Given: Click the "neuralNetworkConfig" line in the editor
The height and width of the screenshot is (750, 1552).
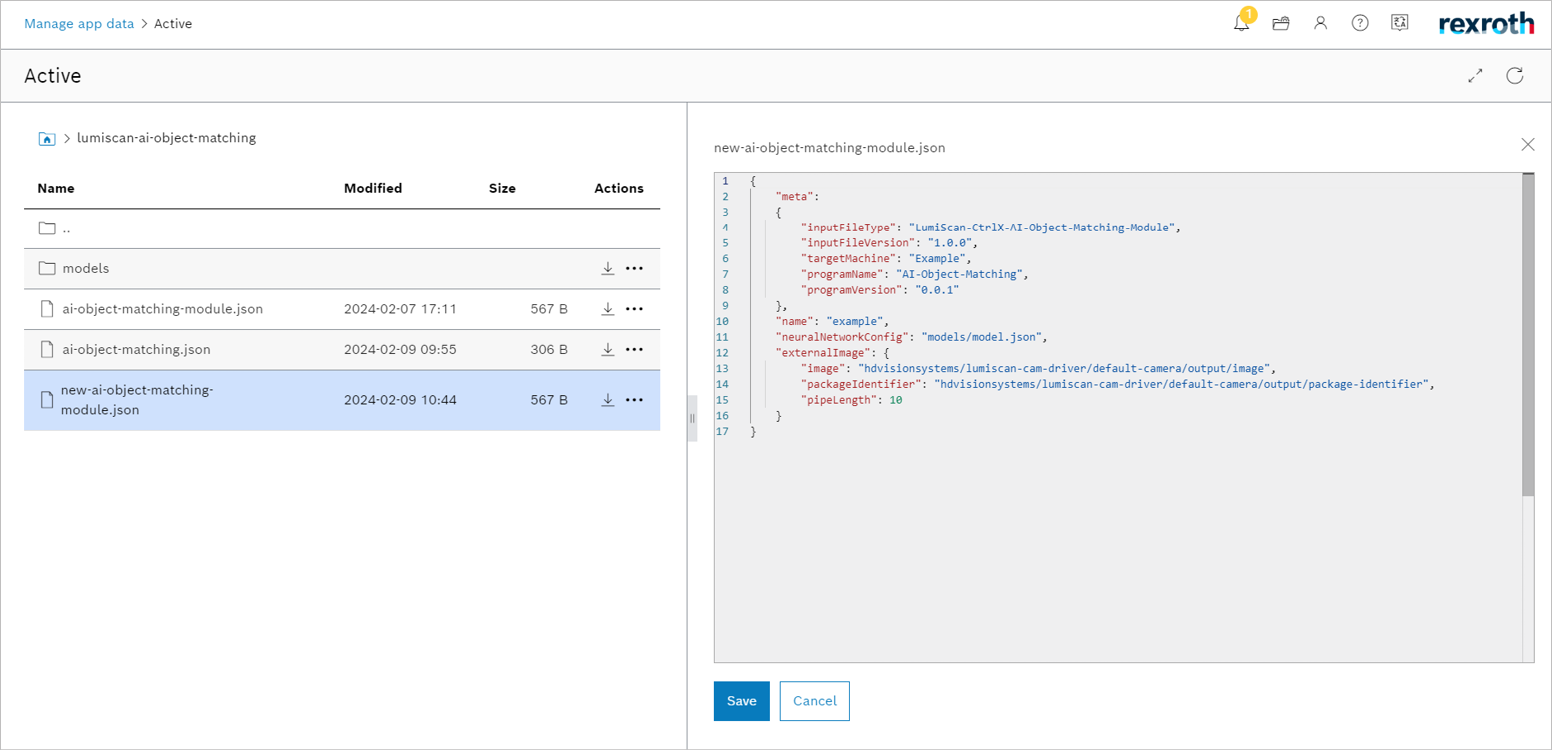Looking at the screenshot, I should click(x=911, y=337).
